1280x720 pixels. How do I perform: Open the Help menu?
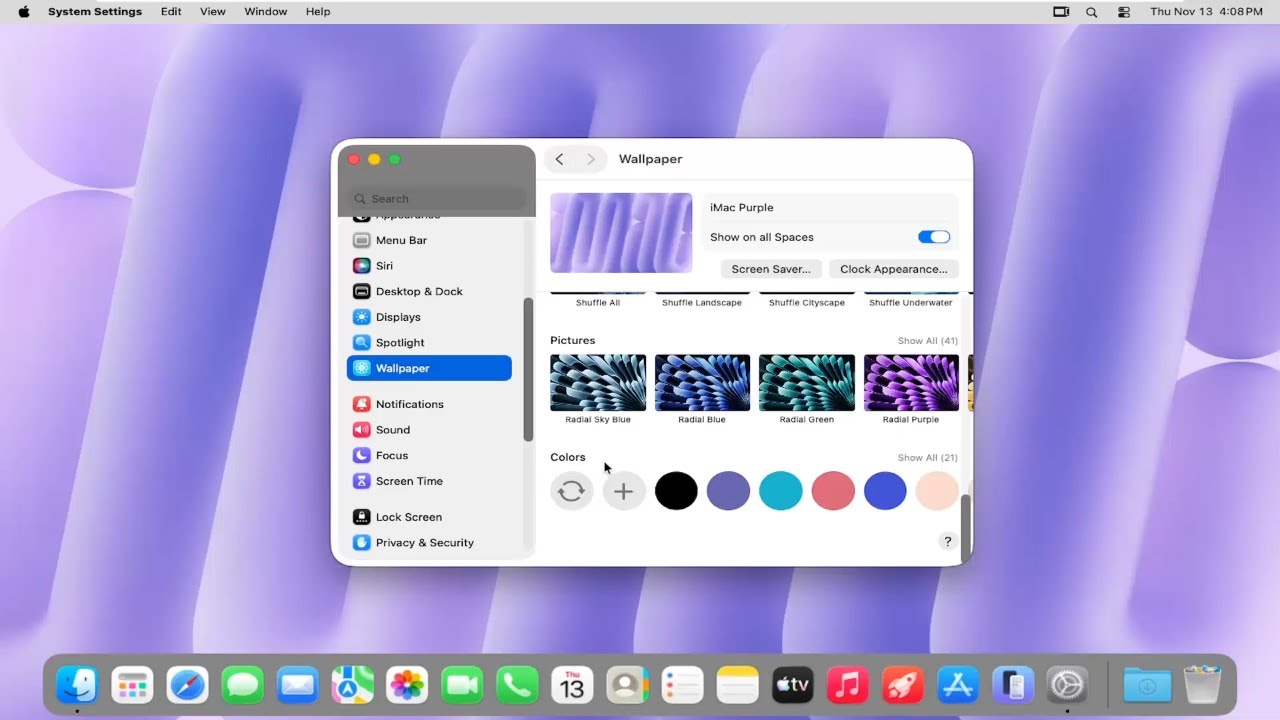point(318,11)
